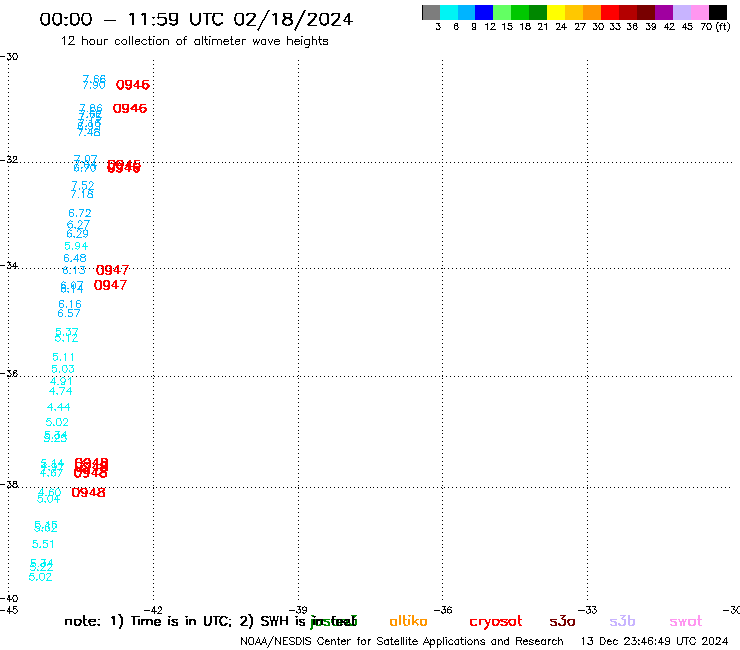Click wave height value 4.91
The width and height of the screenshot is (740, 650).
pos(61,381)
